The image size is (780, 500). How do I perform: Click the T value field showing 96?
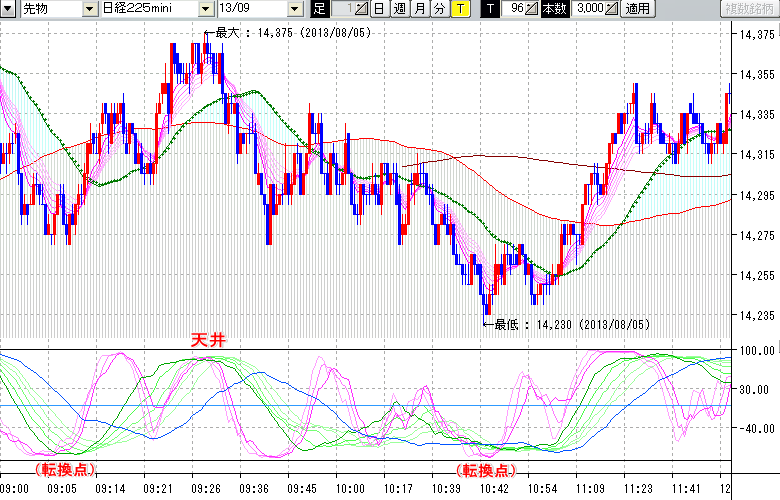513,9
